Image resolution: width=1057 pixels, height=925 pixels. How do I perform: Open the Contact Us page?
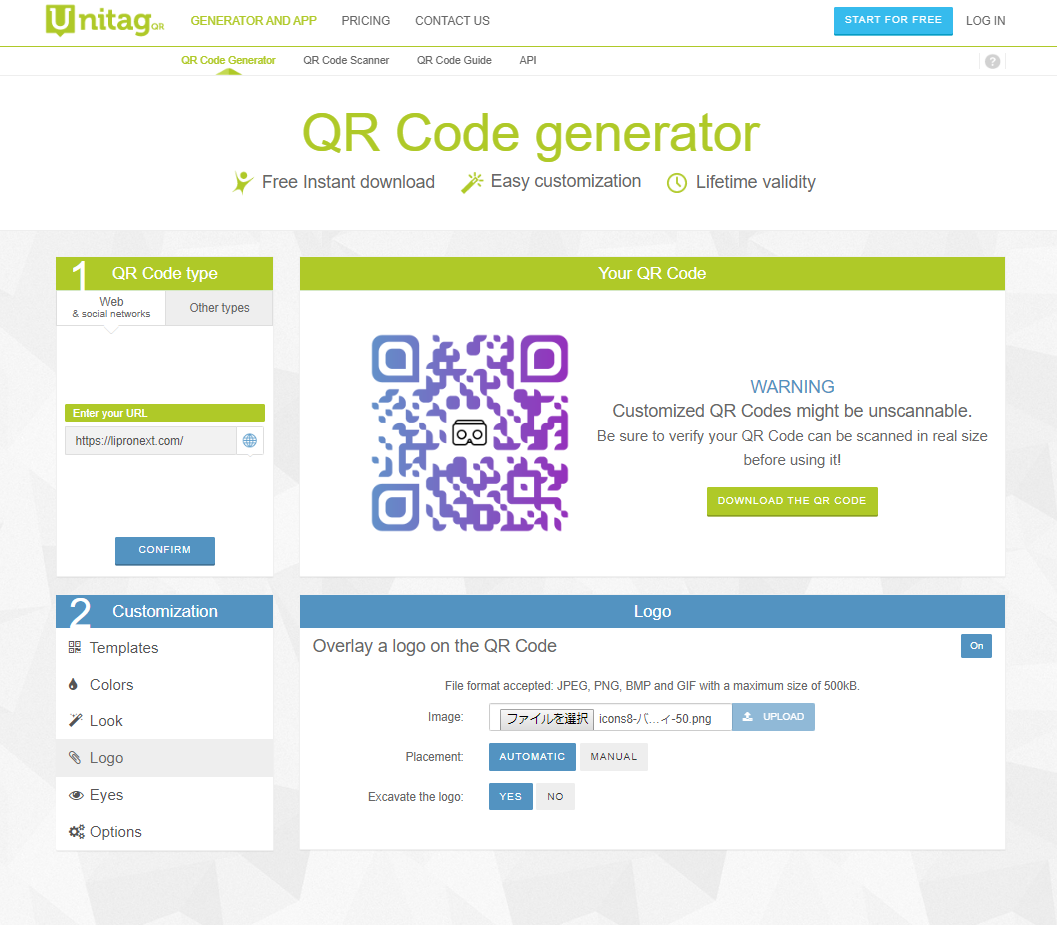tap(452, 21)
